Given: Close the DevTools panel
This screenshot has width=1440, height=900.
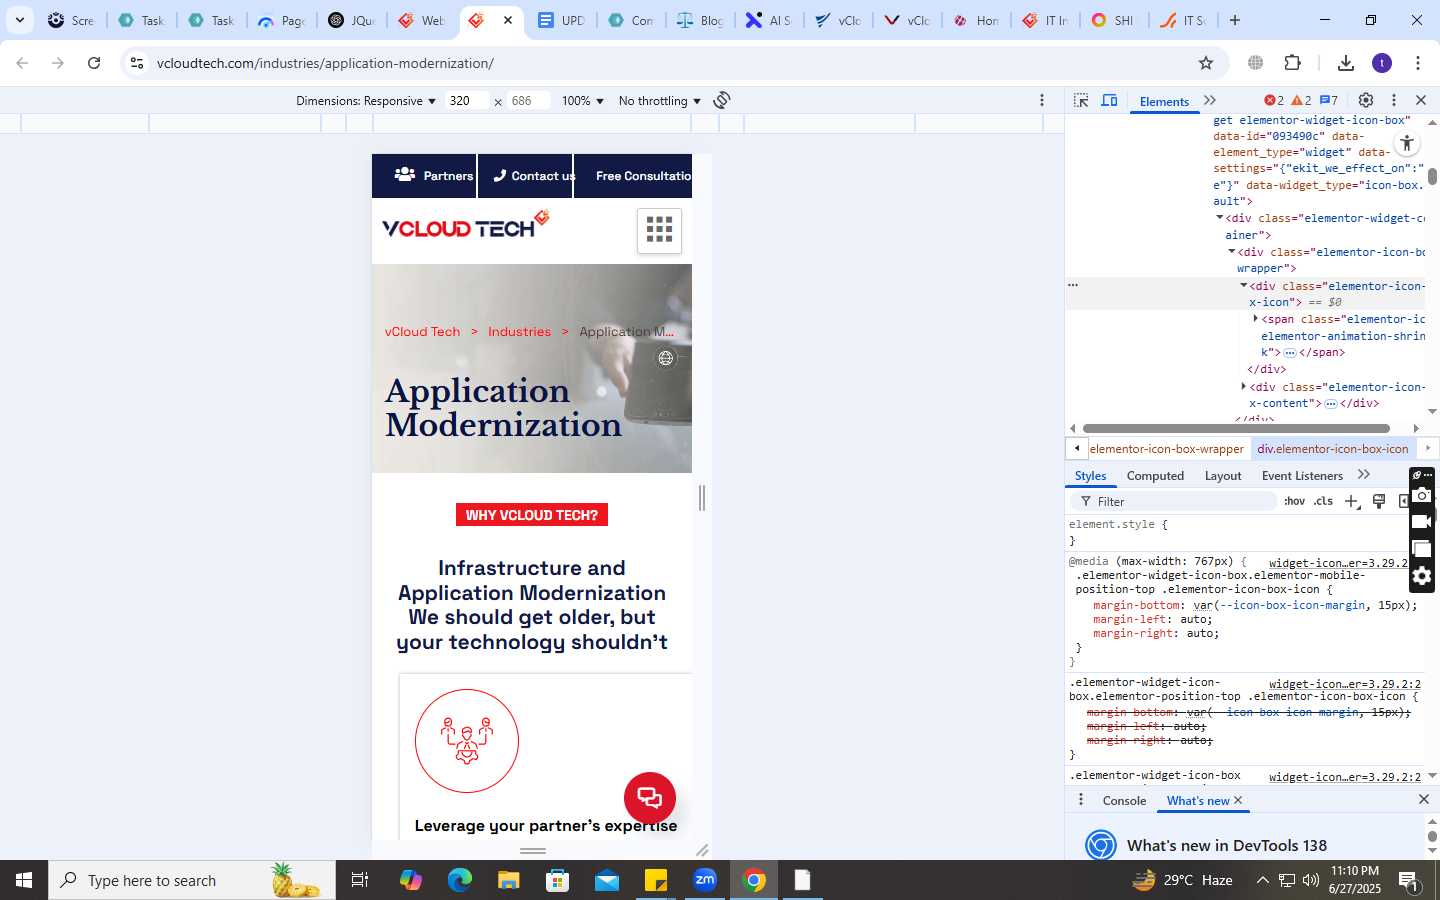Looking at the screenshot, I should click(1421, 100).
